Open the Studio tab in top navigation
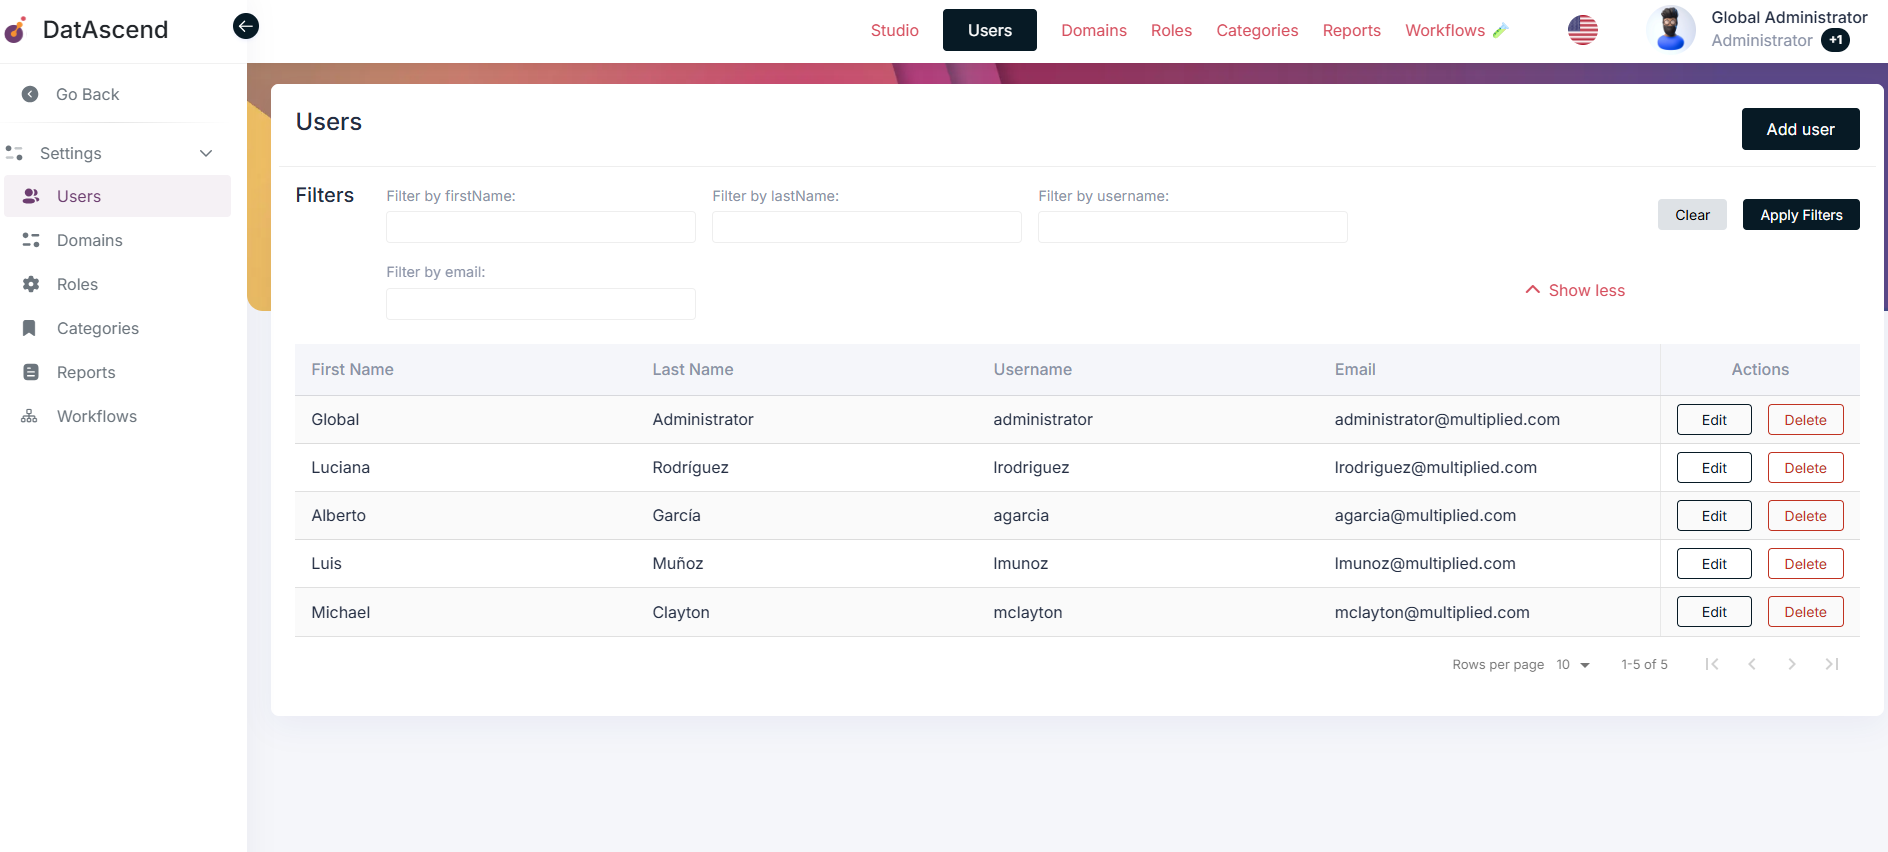Screen dimensions: 1888x852 [894, 30]
